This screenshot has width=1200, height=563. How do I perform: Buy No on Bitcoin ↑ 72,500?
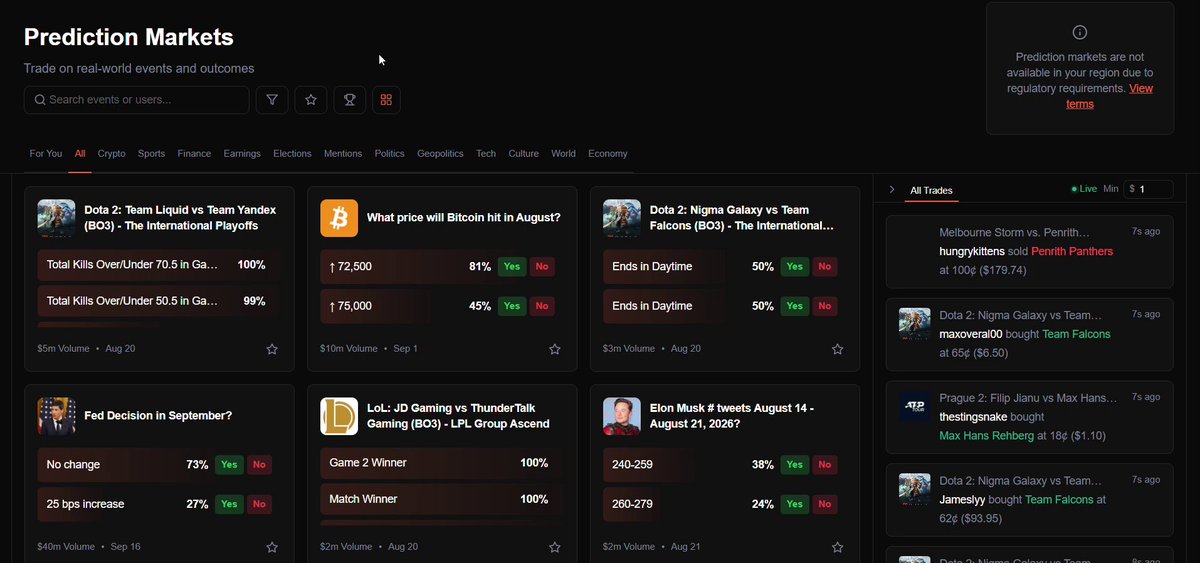(542, 267)
